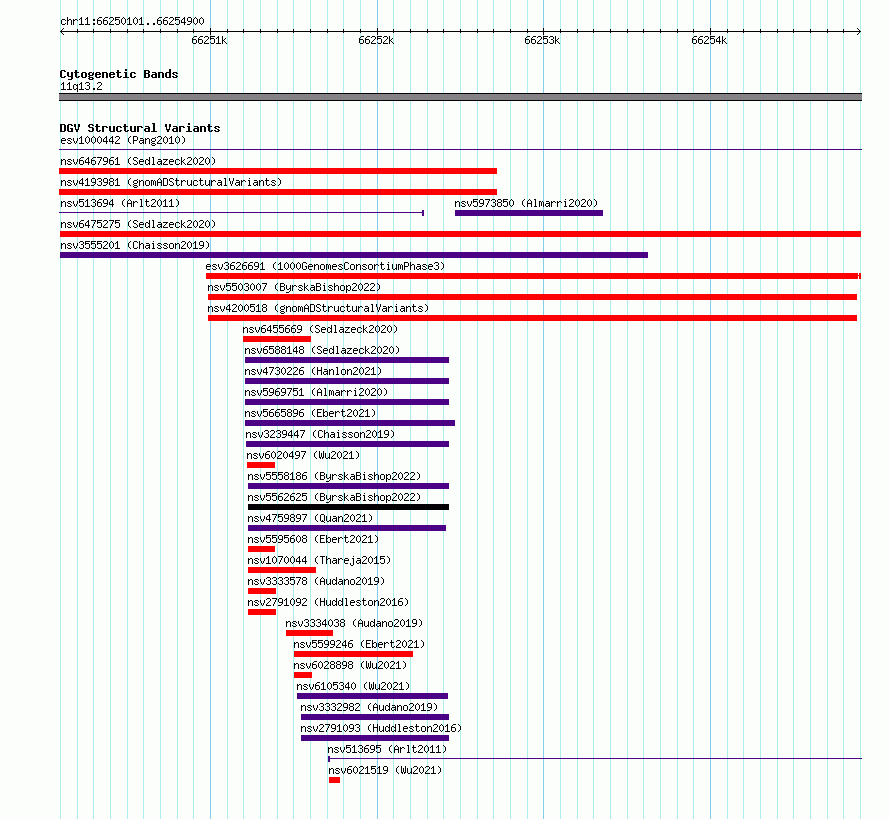Click the 11q13.2 band label

(81, 86)
